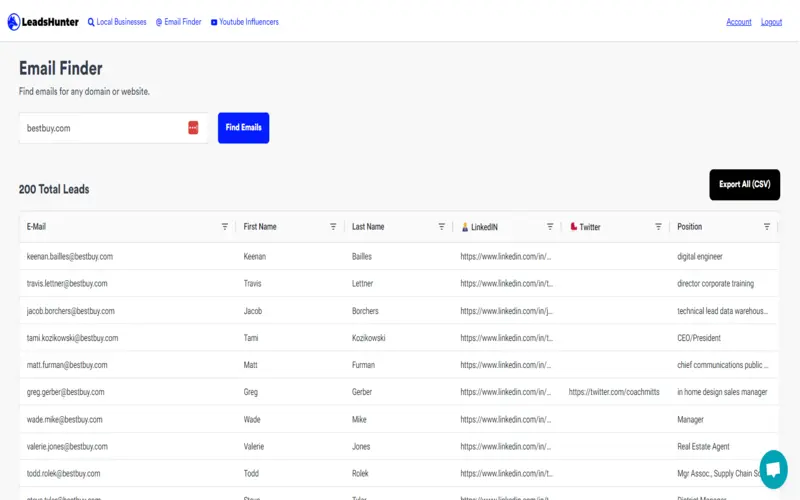Click the Twitter column icon
This screenshot has width=800, height=500.
point(573,227)
